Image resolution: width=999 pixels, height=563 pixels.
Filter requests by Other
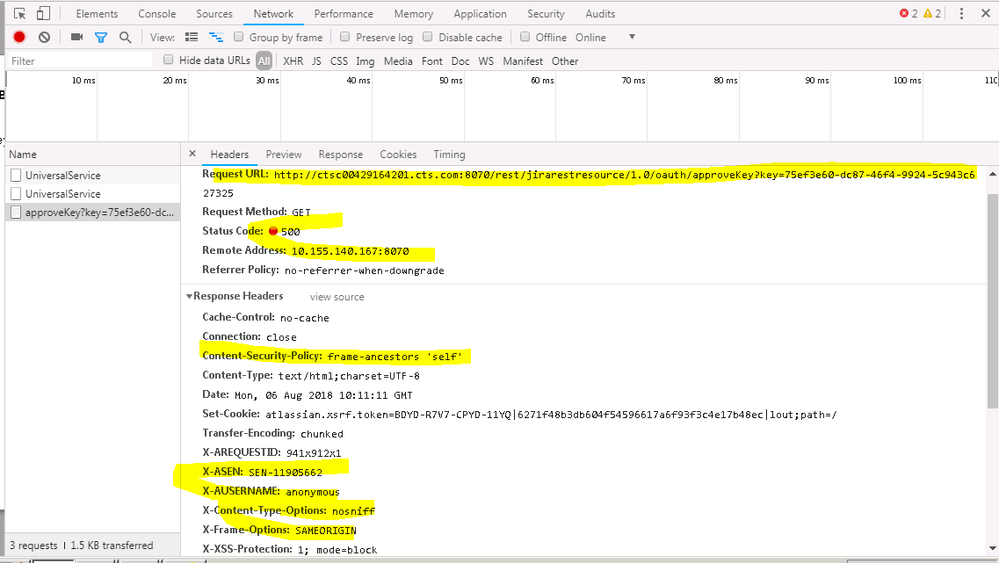click(565, 61)
